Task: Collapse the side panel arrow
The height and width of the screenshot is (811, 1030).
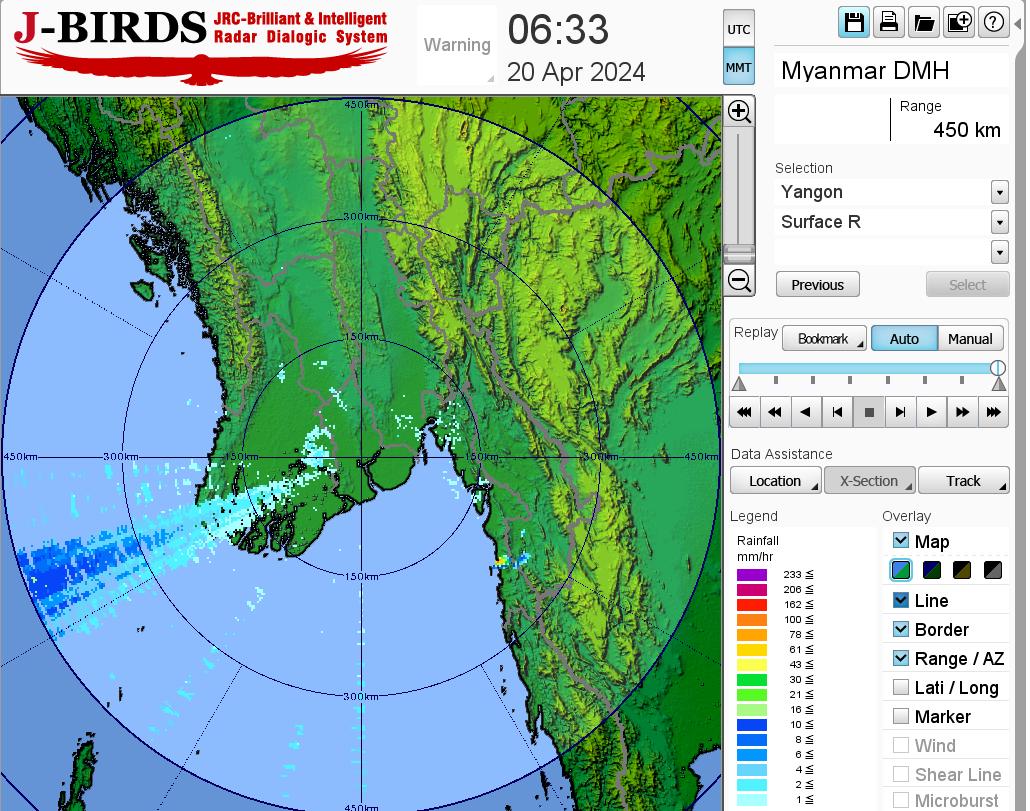Action: pos(1018,24)
